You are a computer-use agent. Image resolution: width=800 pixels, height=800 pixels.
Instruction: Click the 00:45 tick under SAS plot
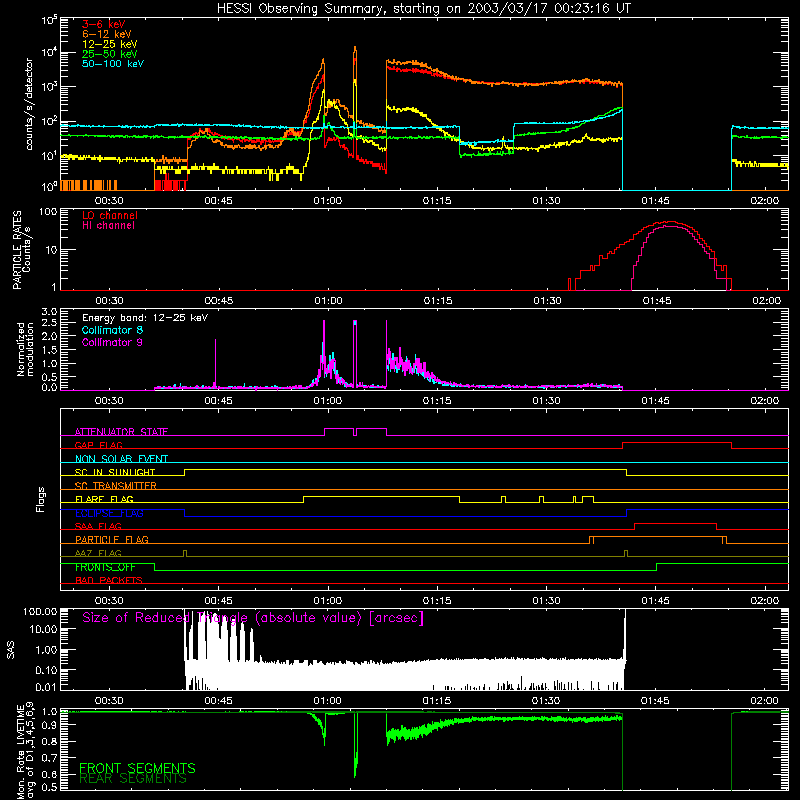pos(218,701)
